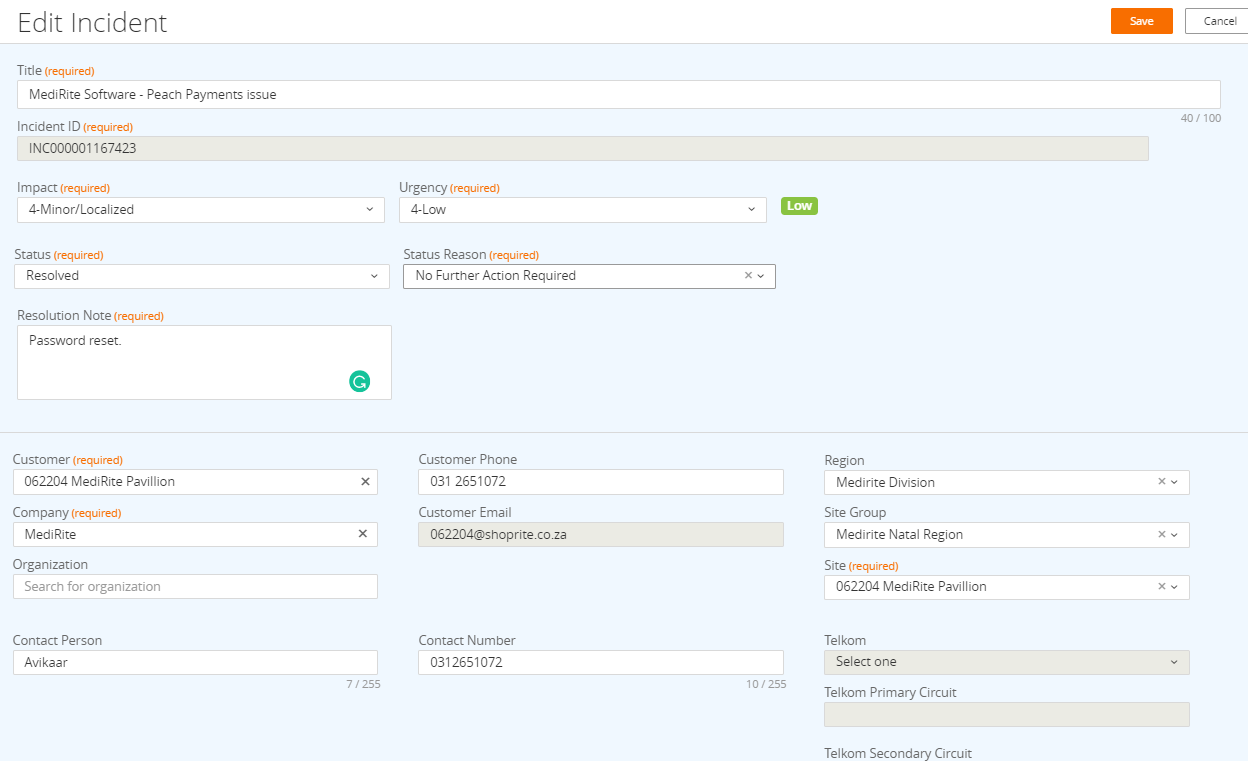
Task: Clear the Site selection with X
Action: click(x=1162, y=587)
